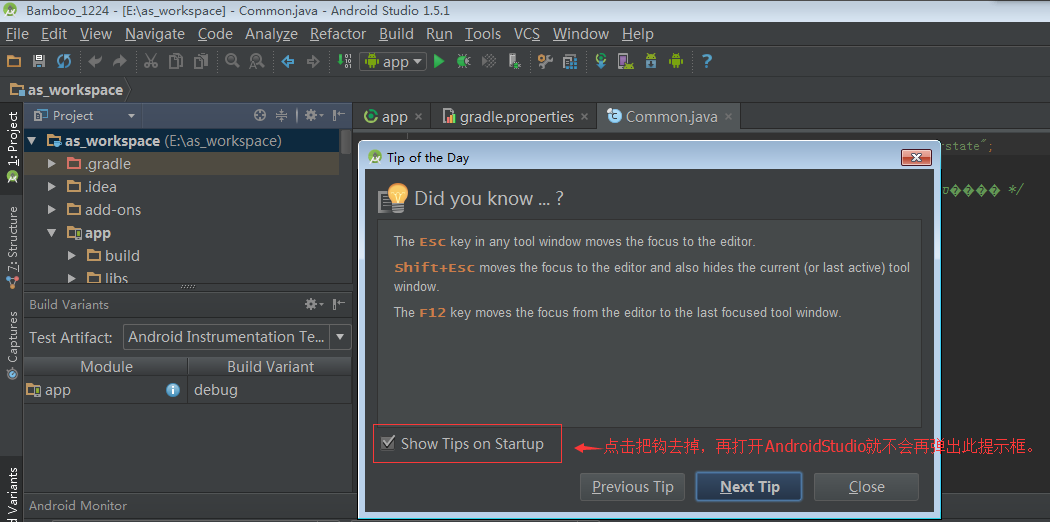
Task: Hide the Project panel with hide icon
Action: [340, 115]
